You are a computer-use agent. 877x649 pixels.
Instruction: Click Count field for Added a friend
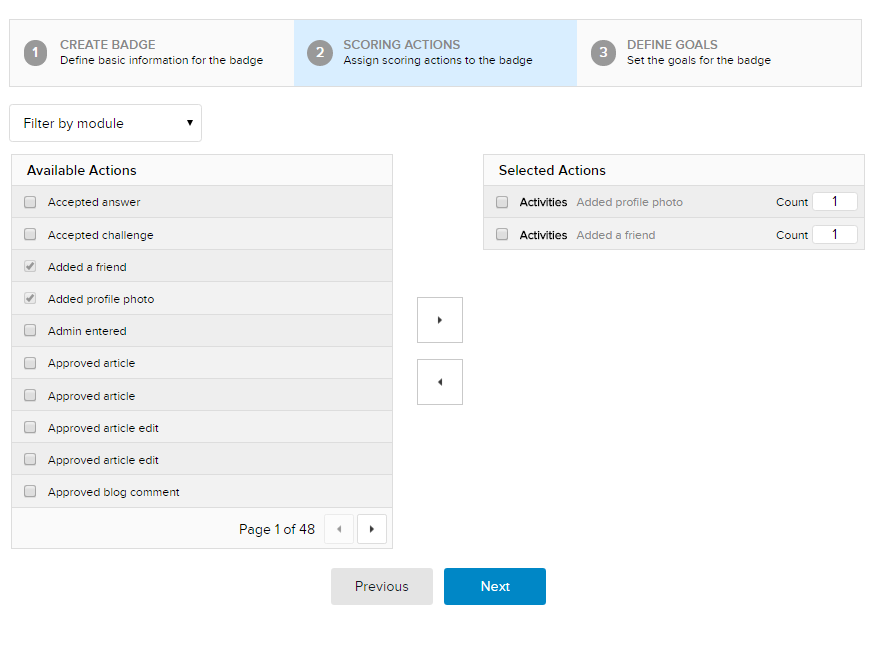coord(834,235)
